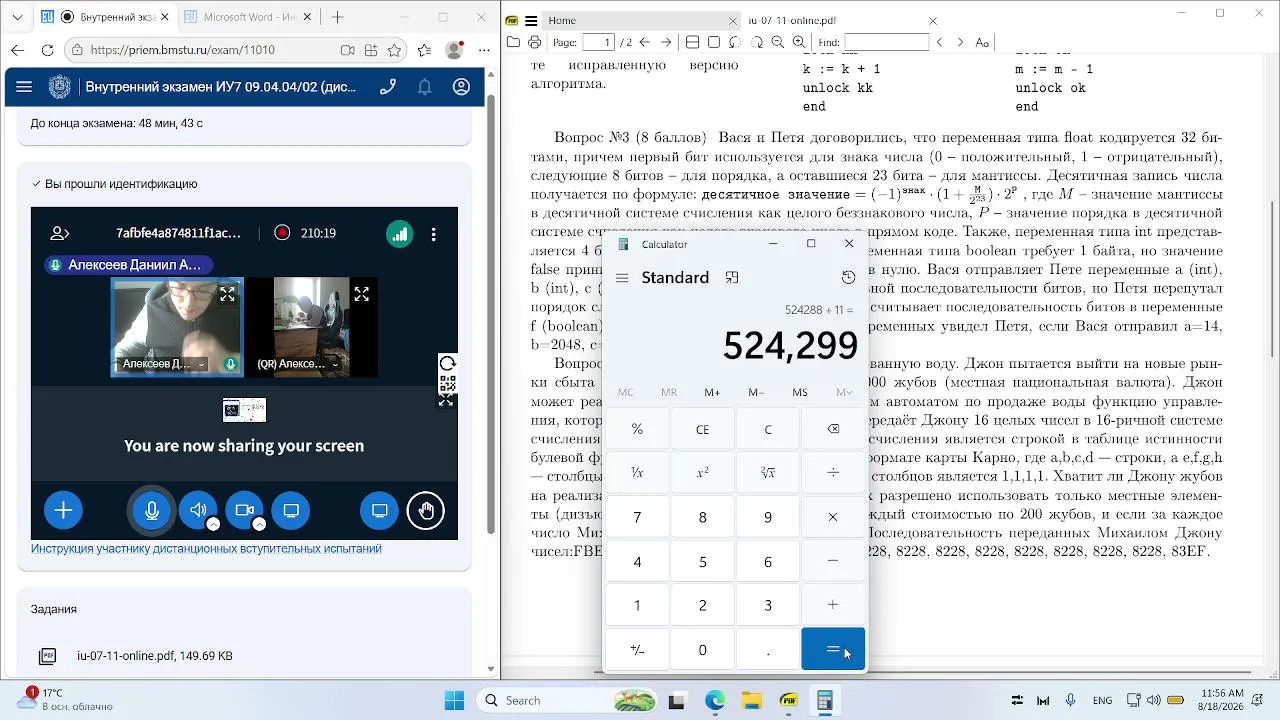
Task: Click the shared screen preview thumbnail
Action: click(x=244, y=410)
